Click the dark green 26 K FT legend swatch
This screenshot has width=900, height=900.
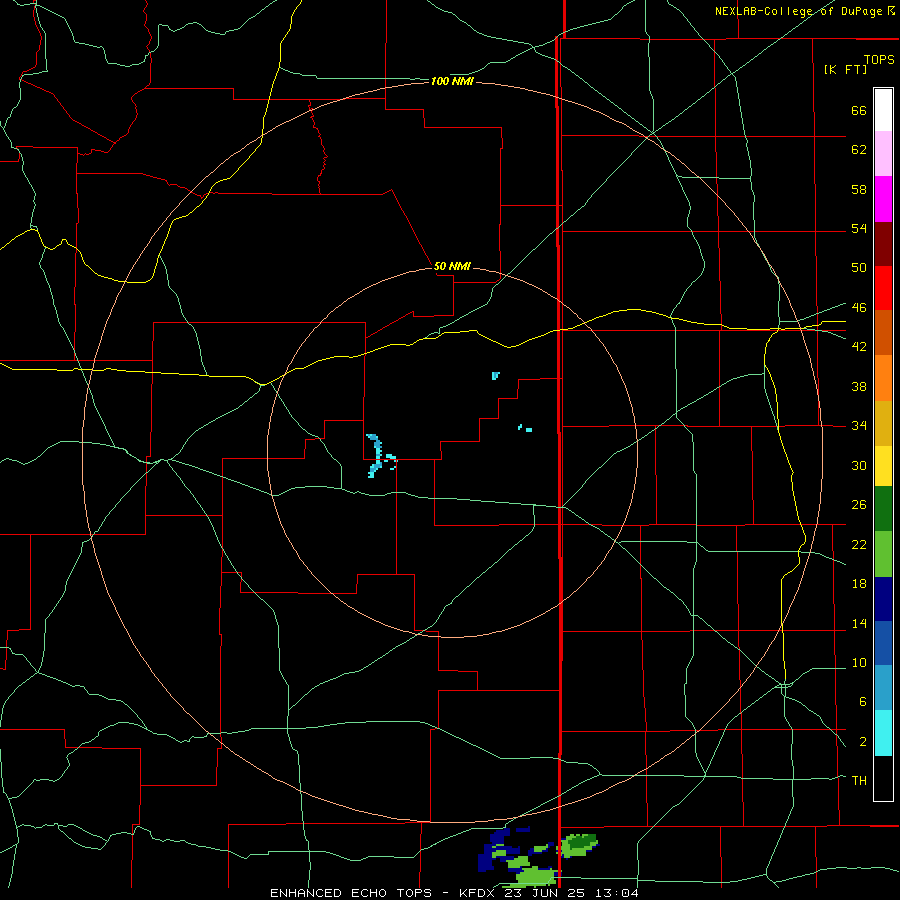[x=883, y=509]
